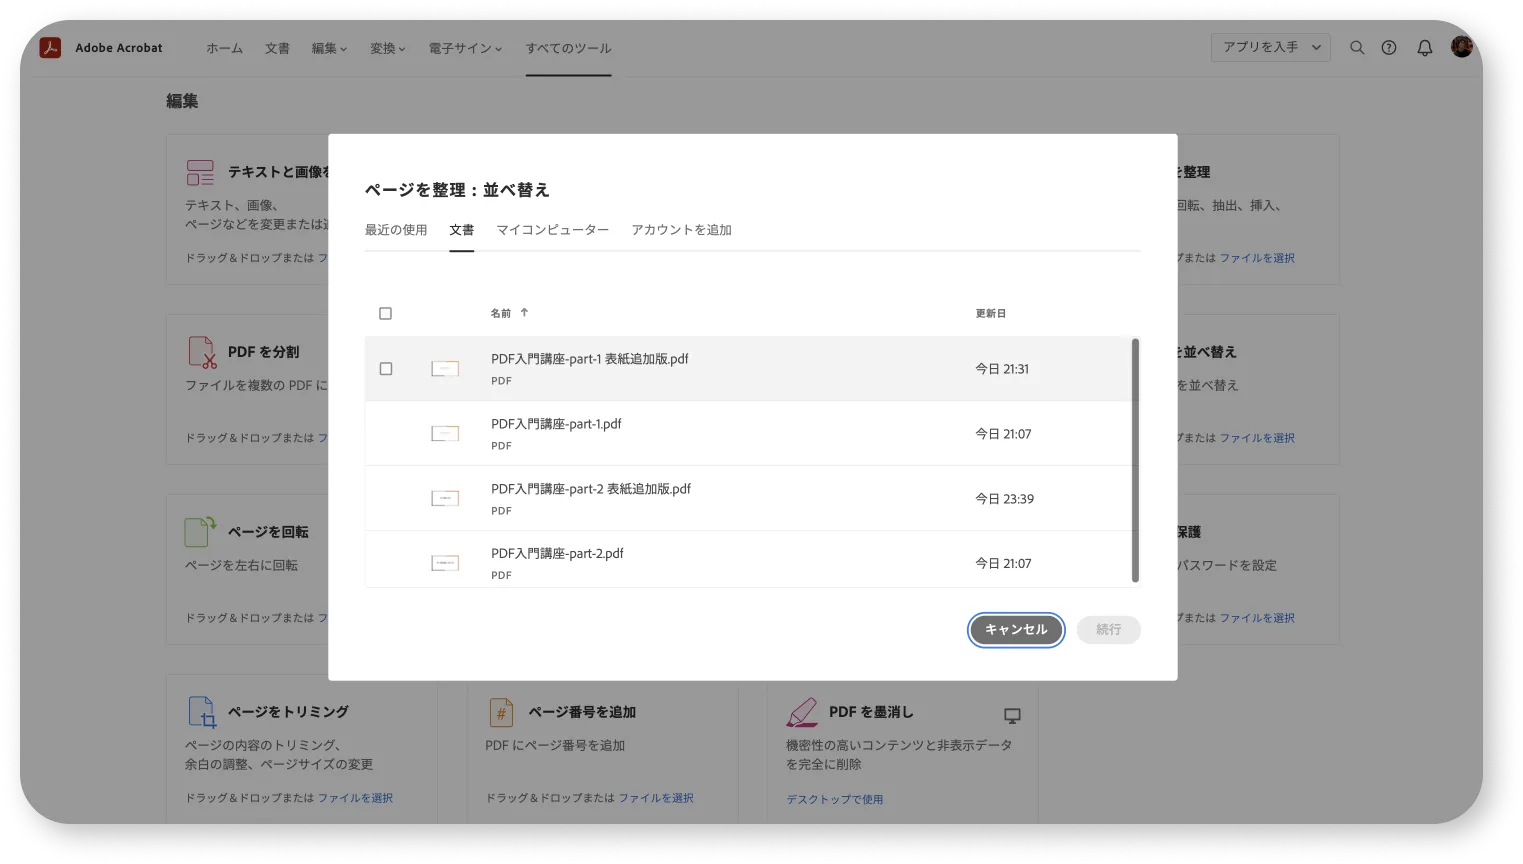Viewport: 1523px width, 864px height.
Task: Select file PDF入門講座-part-1 表紙追加版.pdf
Action: (752, 369)
